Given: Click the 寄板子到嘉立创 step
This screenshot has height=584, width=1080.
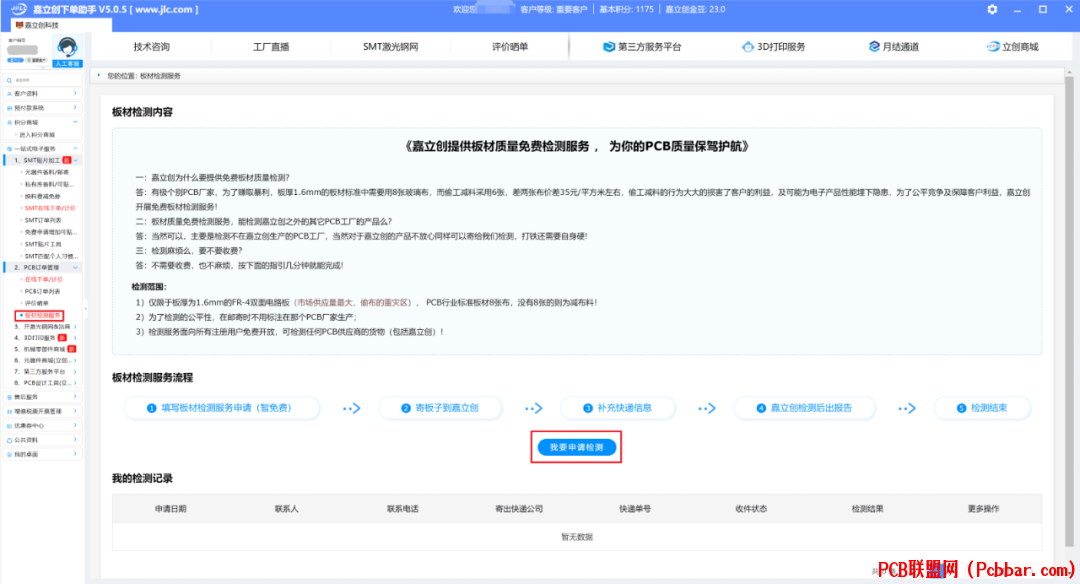Looking at the screenshot, I should 440,408.
